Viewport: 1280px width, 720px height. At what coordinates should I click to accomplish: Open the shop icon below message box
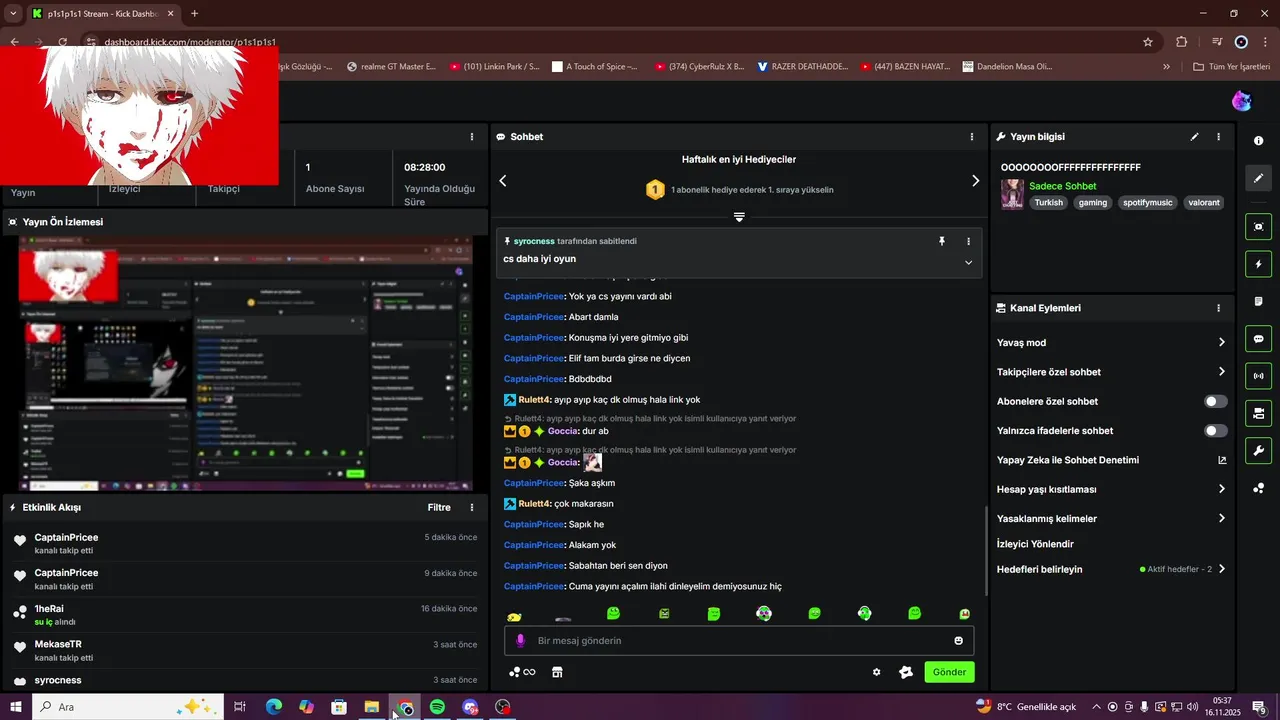(x=557, y=672)
